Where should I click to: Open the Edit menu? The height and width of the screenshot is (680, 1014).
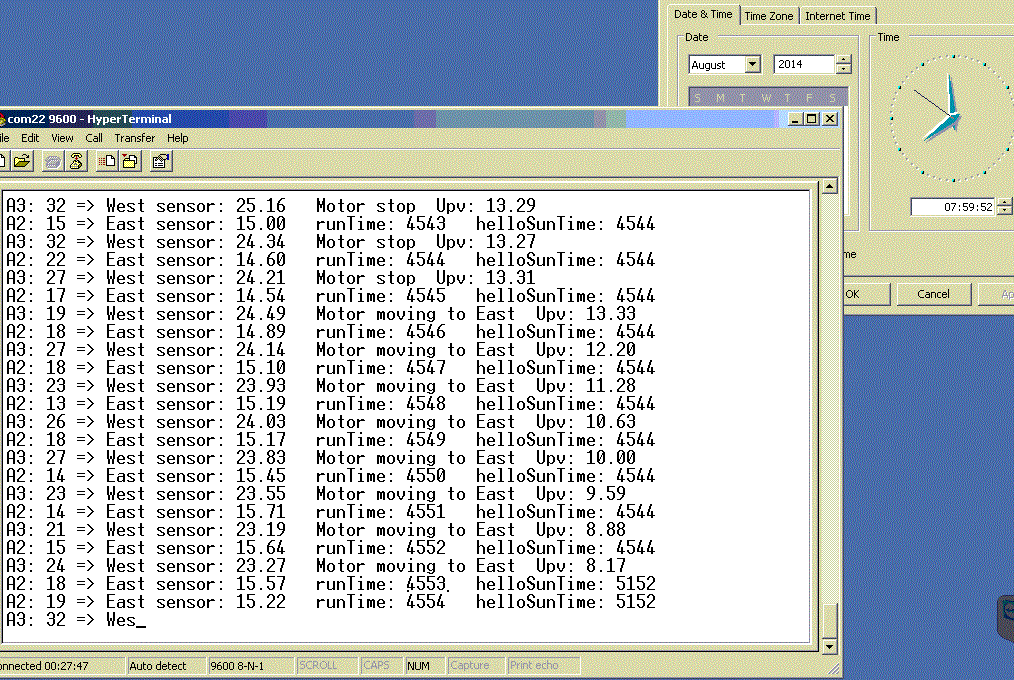coord(30,138)
